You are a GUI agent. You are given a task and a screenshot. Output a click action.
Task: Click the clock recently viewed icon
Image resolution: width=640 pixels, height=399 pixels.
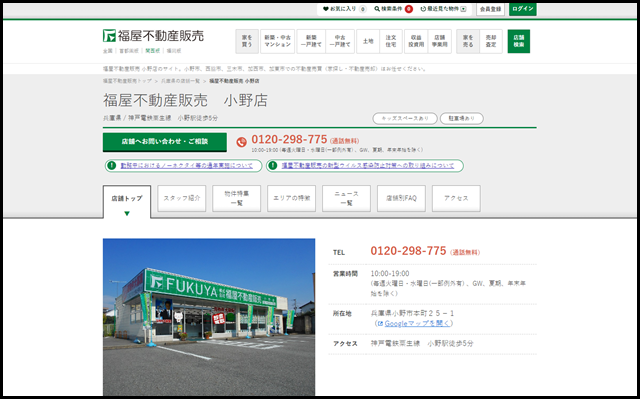pos(423,9)
